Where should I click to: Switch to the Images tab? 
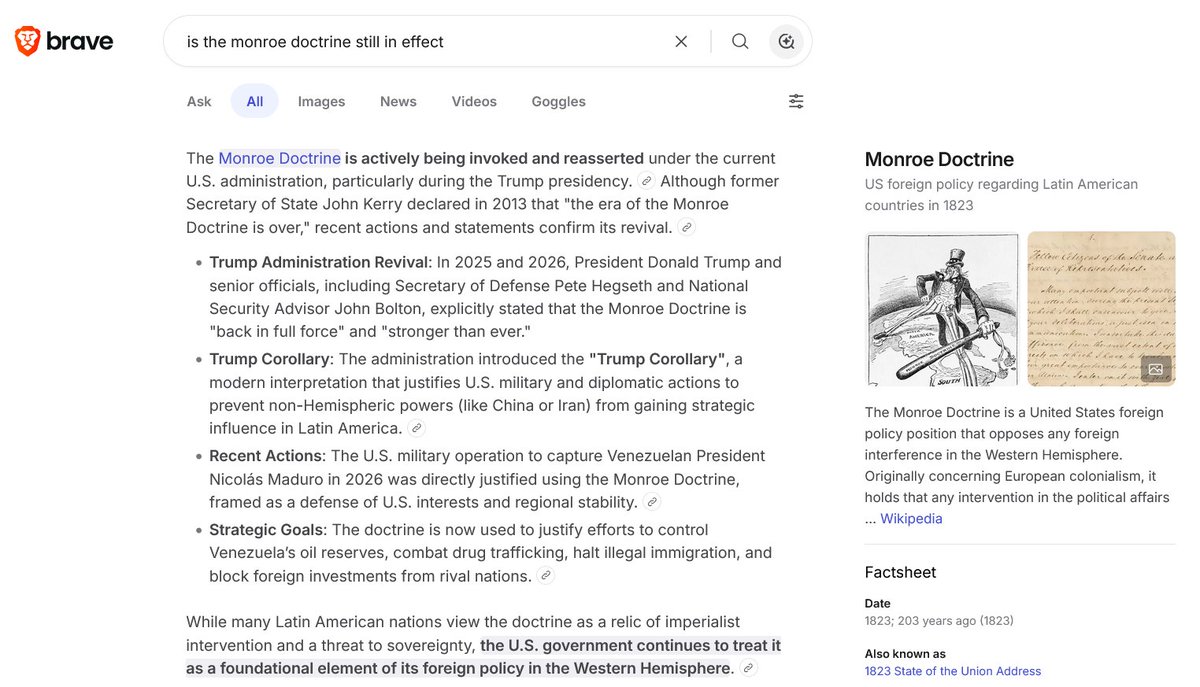click(321, 101)
